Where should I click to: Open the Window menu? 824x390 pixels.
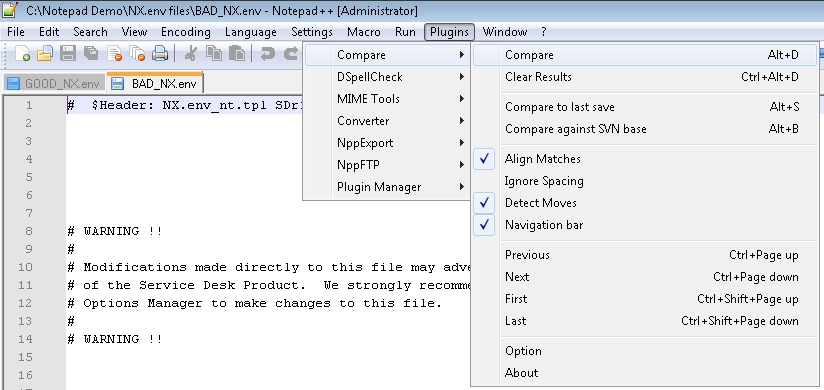tap(505, 32)
